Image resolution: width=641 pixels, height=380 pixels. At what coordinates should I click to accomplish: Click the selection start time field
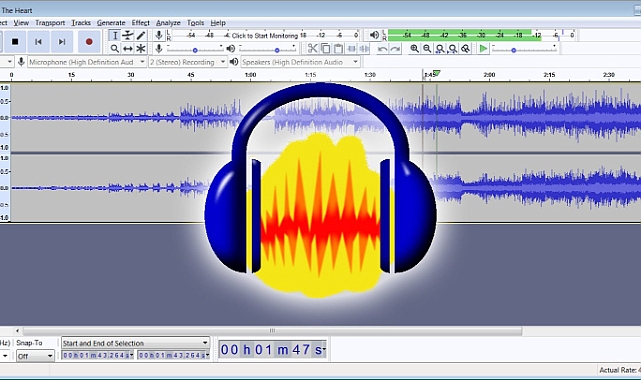[97, 355]
